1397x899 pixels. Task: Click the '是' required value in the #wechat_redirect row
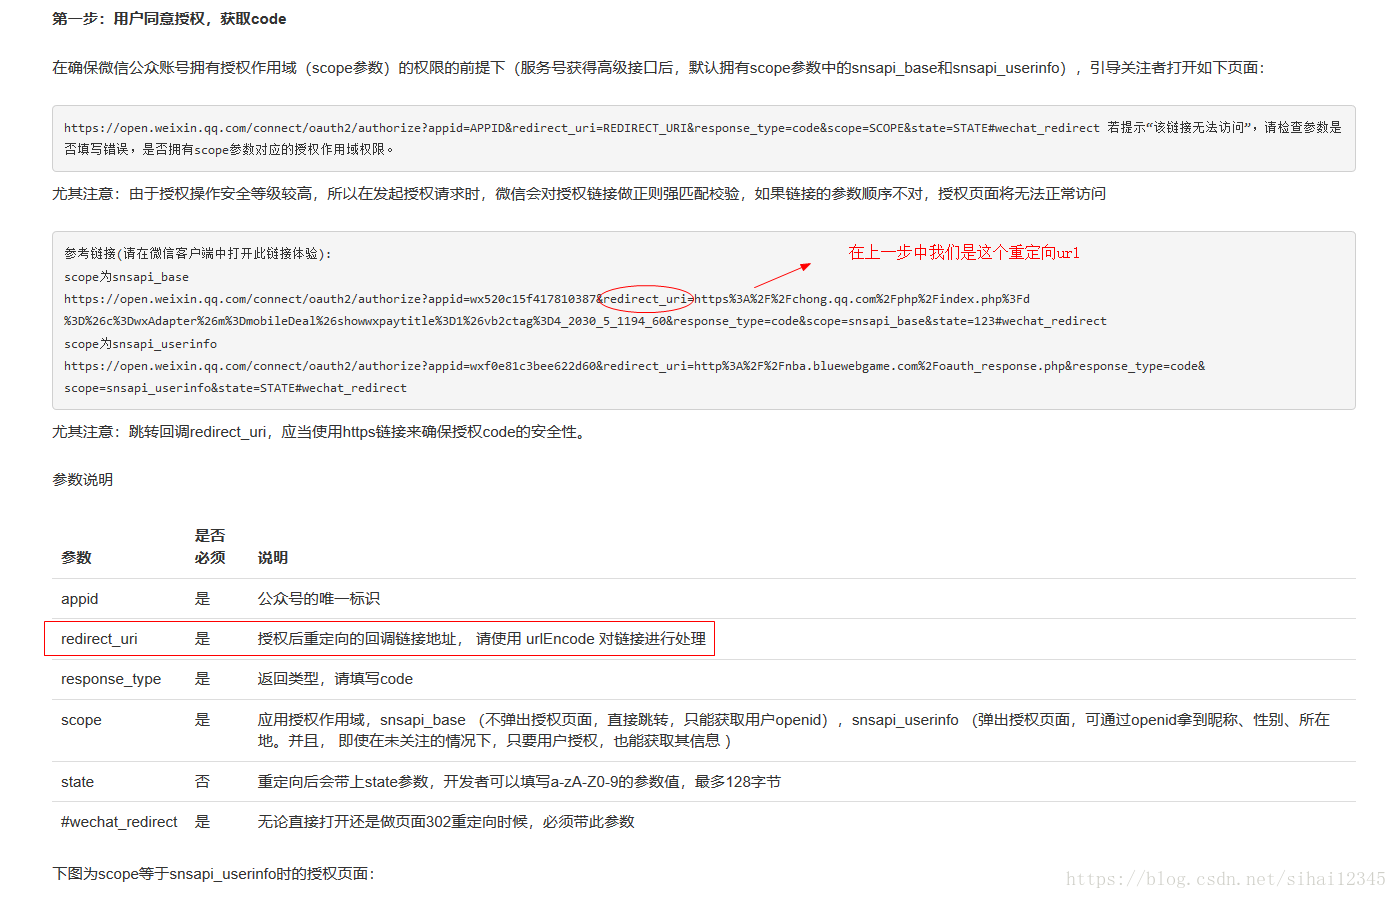(202, 822)
